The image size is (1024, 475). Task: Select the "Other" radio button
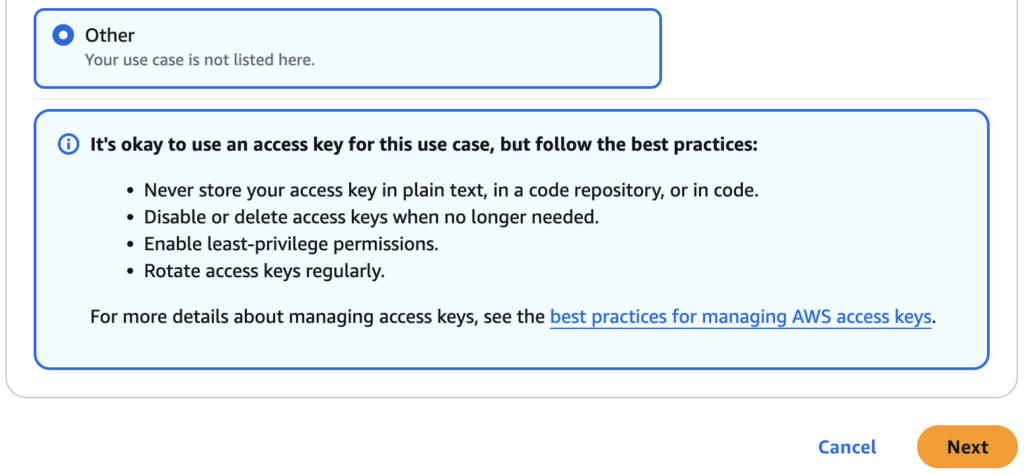pos(64,36)
